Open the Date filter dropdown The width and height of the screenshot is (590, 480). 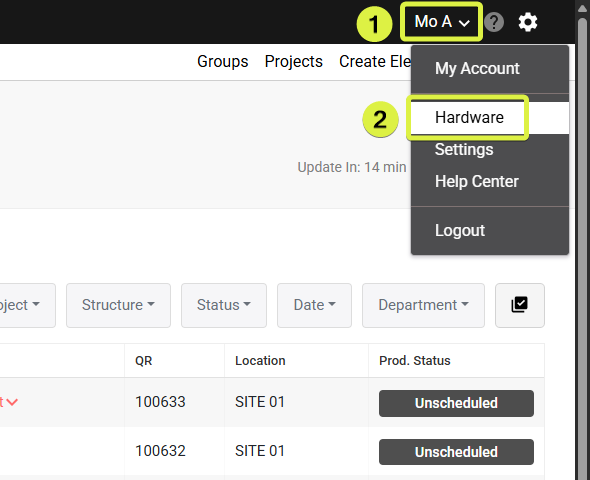coord(315,305)
